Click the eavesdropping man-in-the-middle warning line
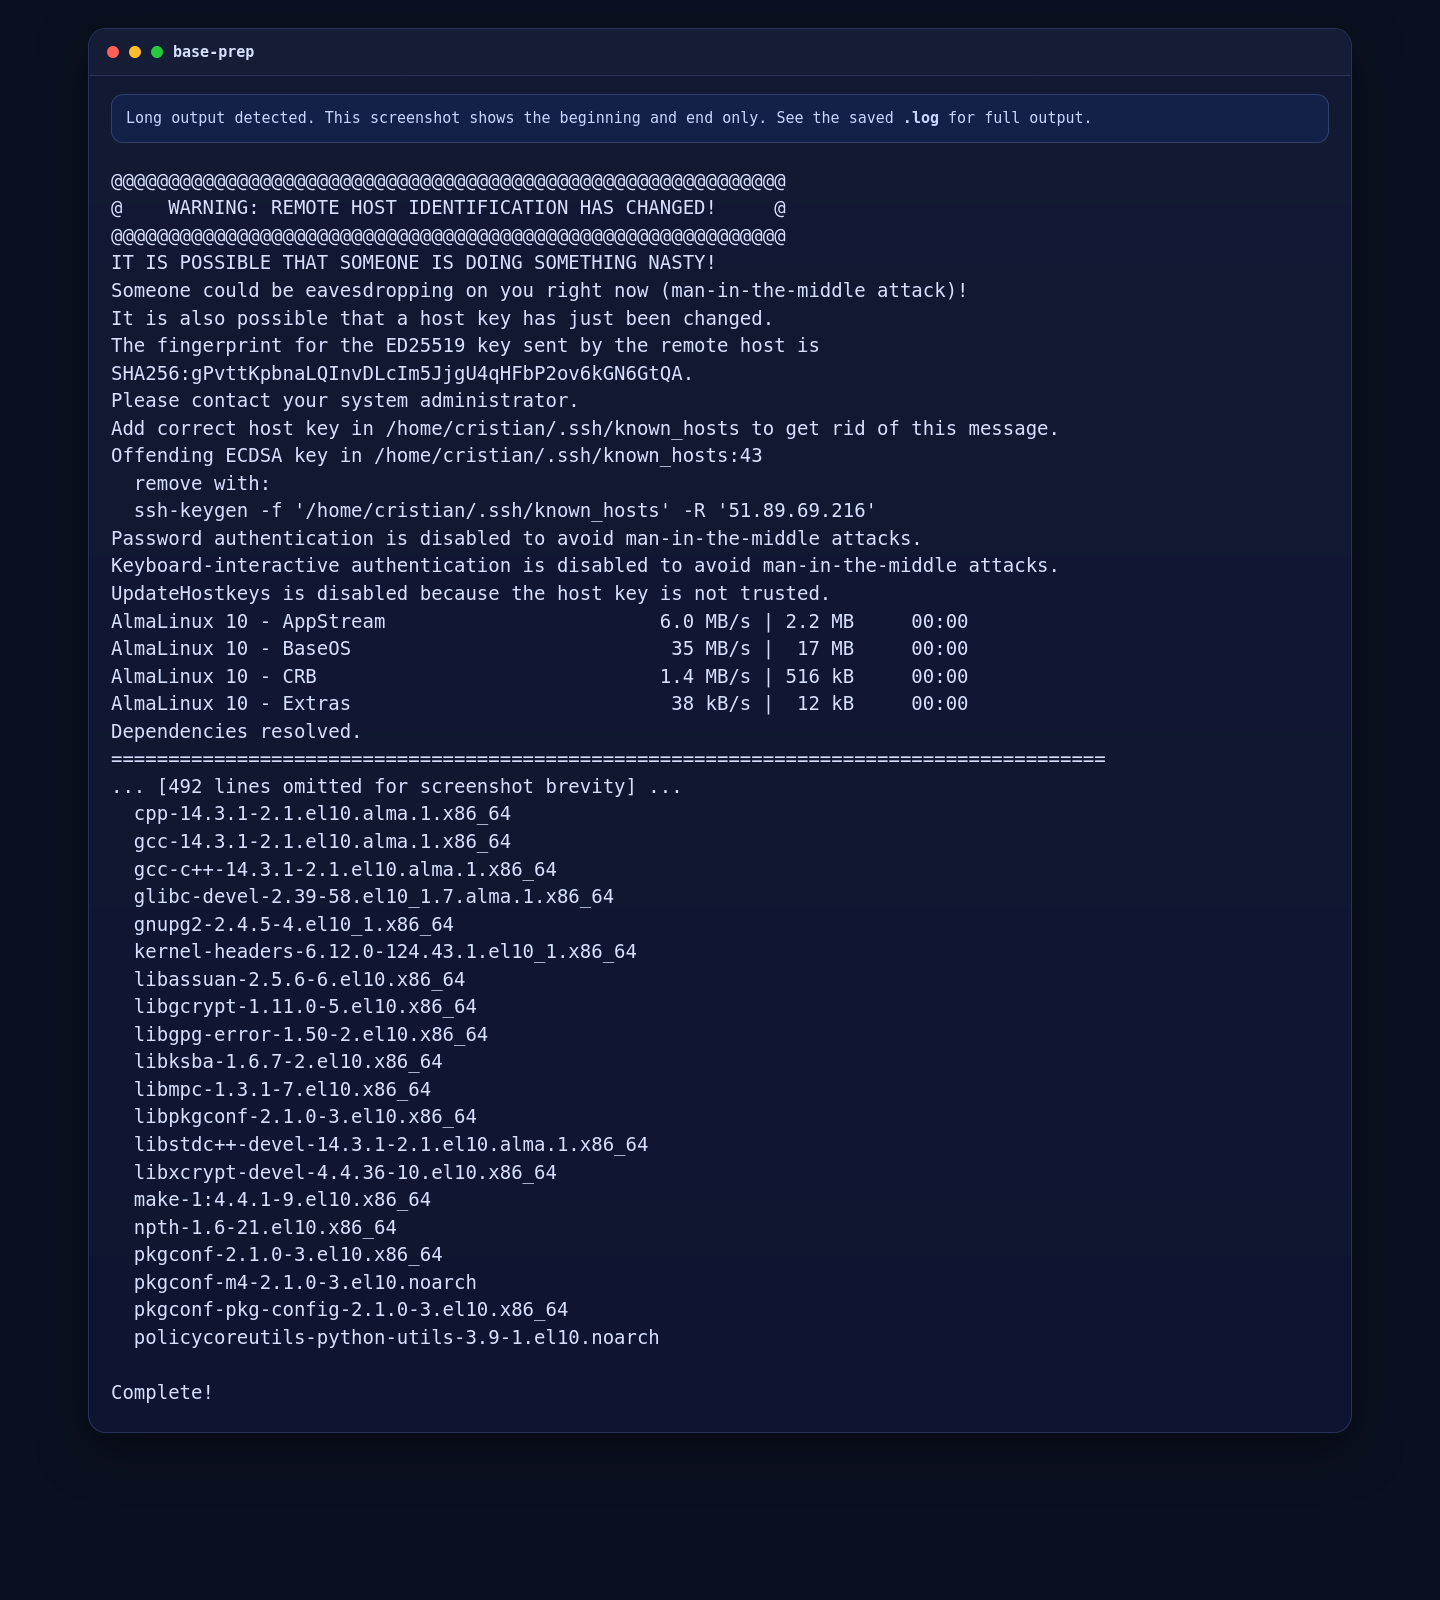1440x1600 pixels. click(x=539, y=291)
